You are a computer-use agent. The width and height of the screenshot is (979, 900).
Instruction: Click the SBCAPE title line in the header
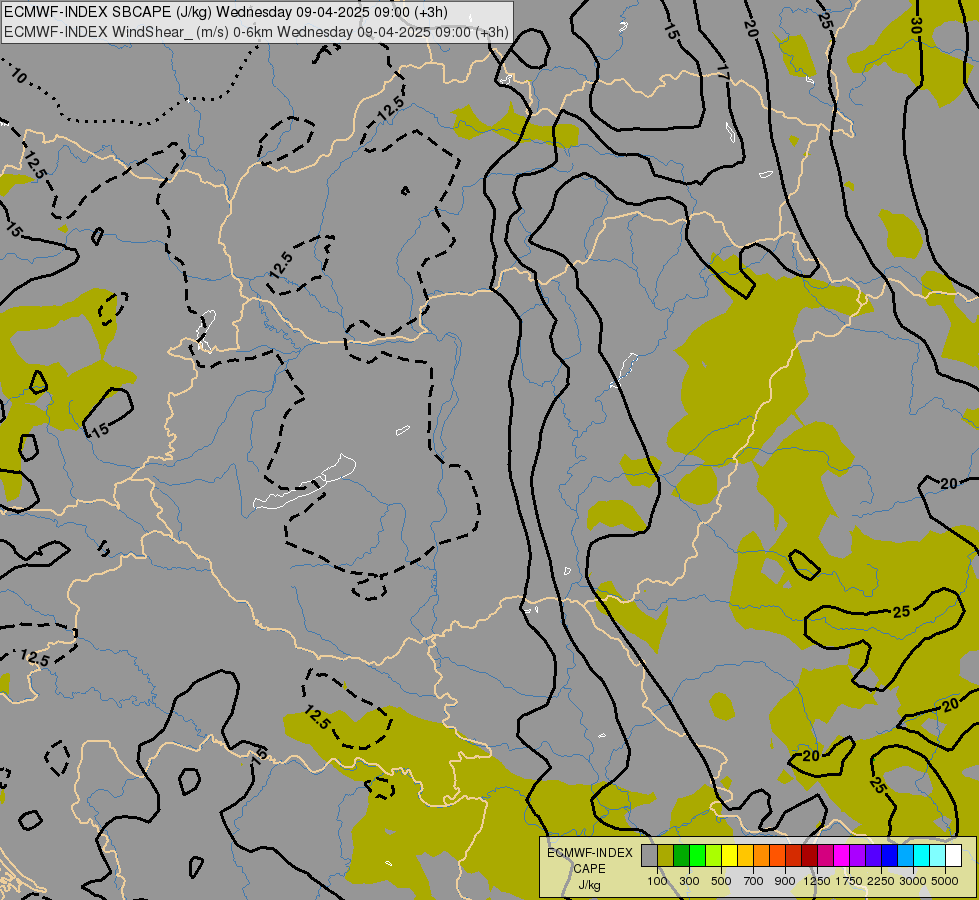point(226,12)
